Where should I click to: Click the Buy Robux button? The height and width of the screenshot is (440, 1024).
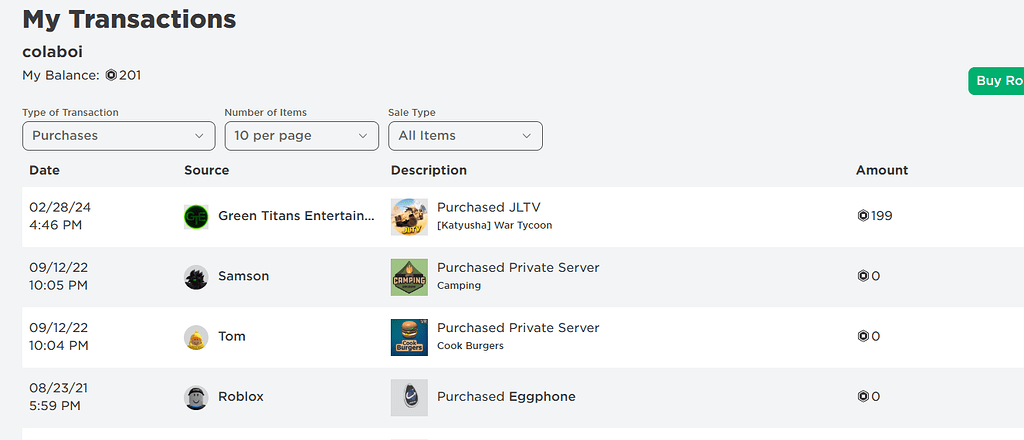[996, 81]
